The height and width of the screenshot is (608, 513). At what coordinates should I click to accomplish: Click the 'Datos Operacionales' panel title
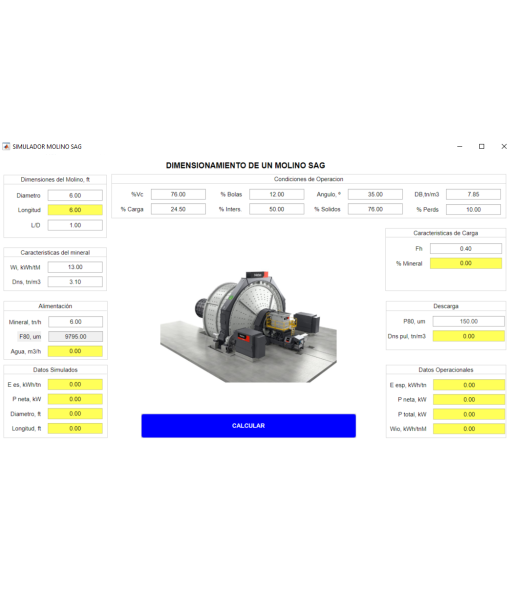446,370
